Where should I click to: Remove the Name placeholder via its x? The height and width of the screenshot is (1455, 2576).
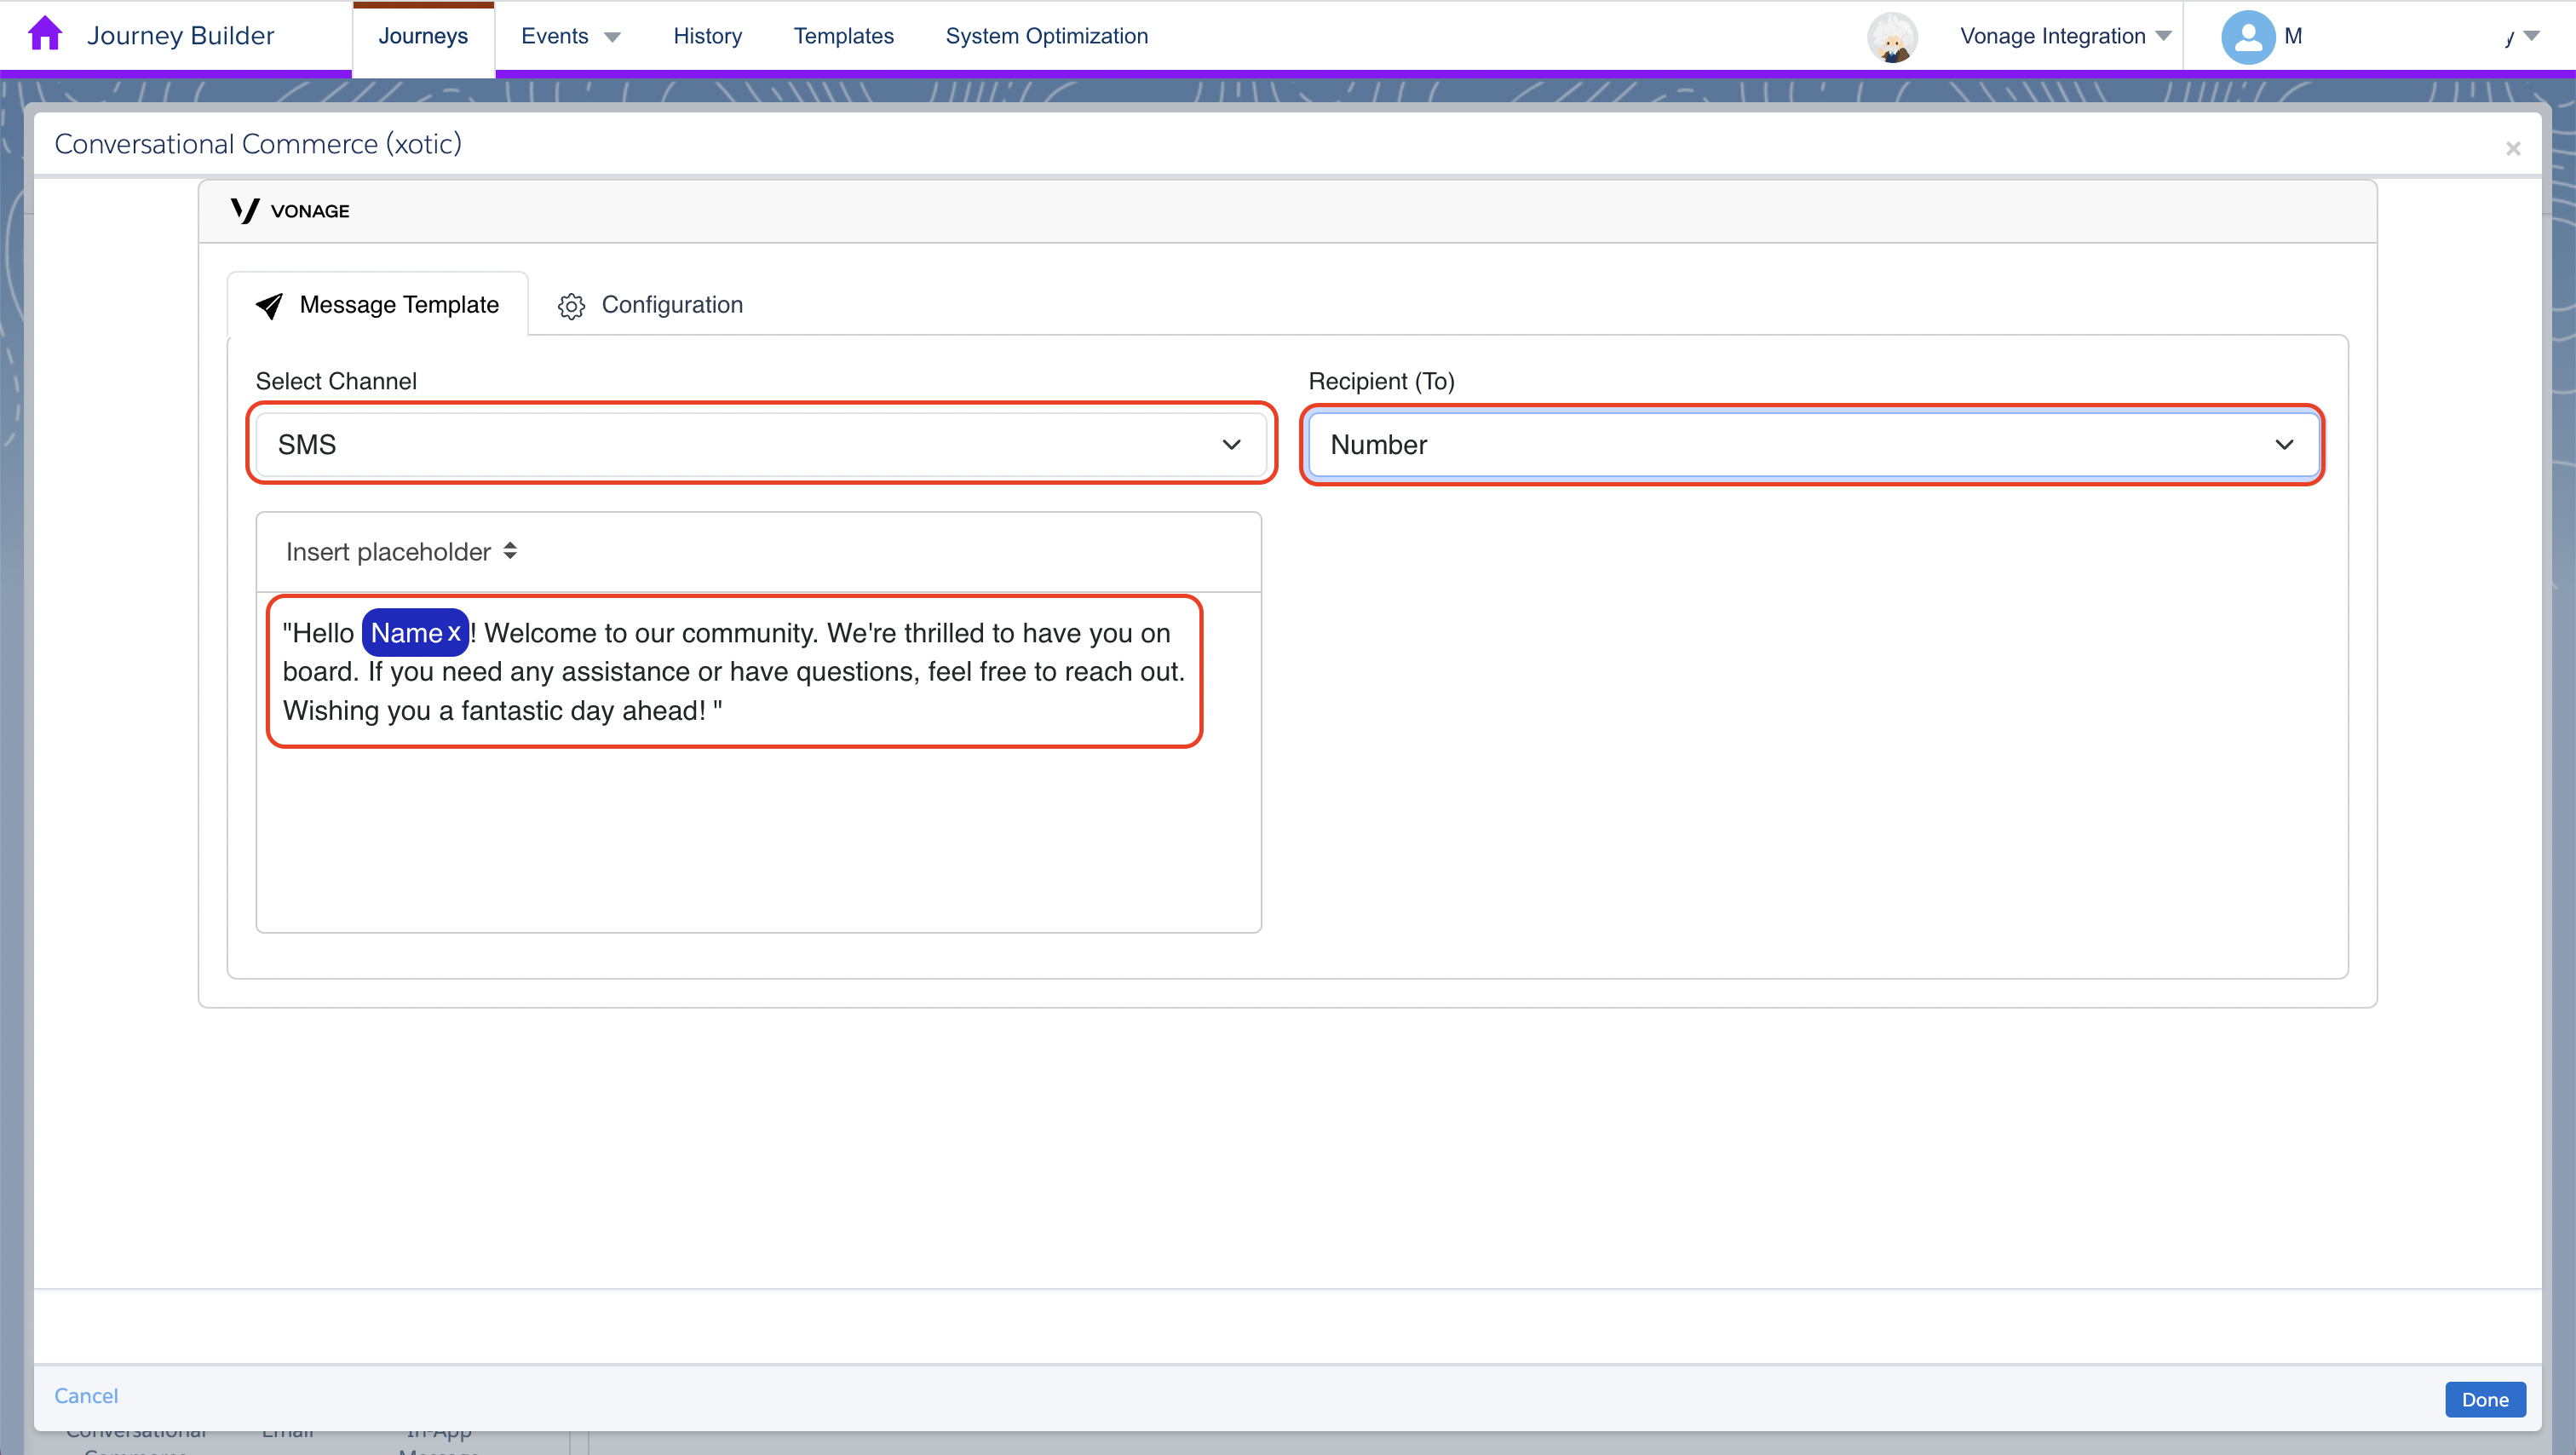[x=454, y=633]
